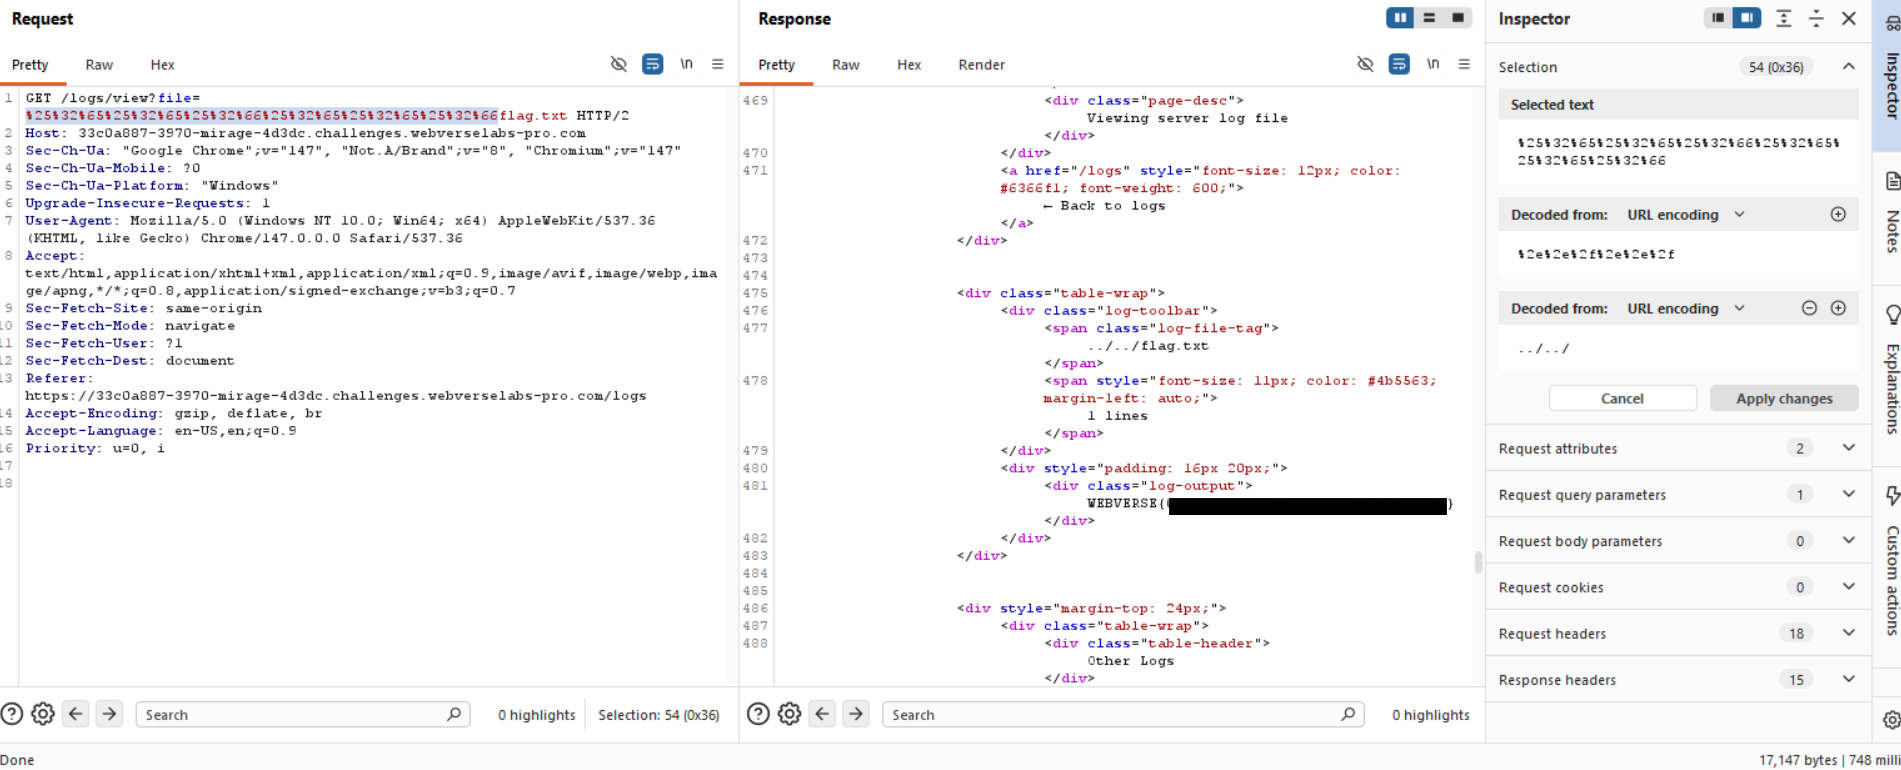Click the Response search input field
This screenshot has width=1901, height=770.
coord(1110,714)
